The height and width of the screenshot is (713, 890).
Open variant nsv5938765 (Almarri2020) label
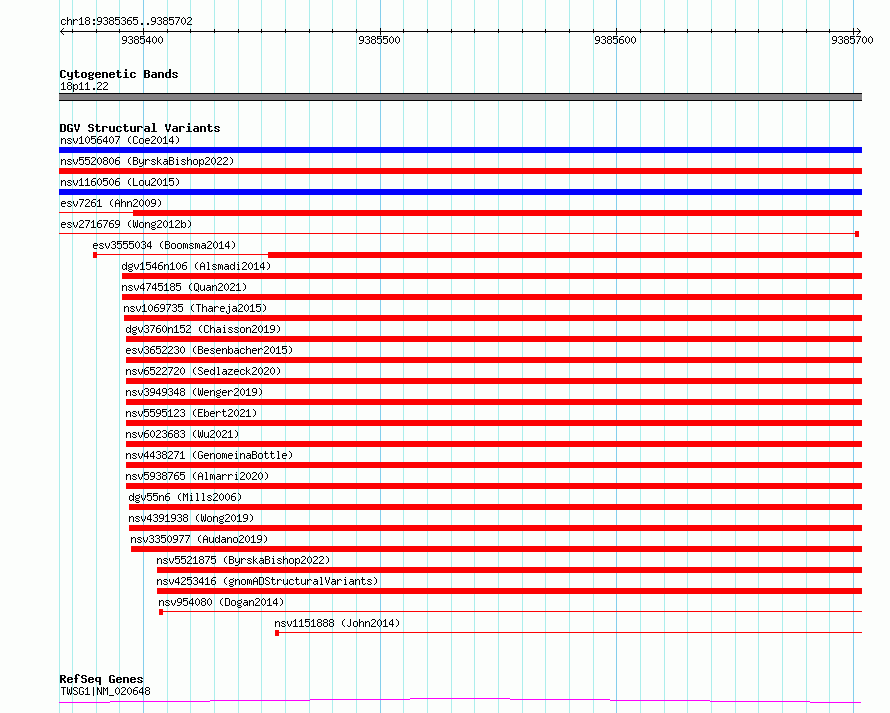[197, 476]
